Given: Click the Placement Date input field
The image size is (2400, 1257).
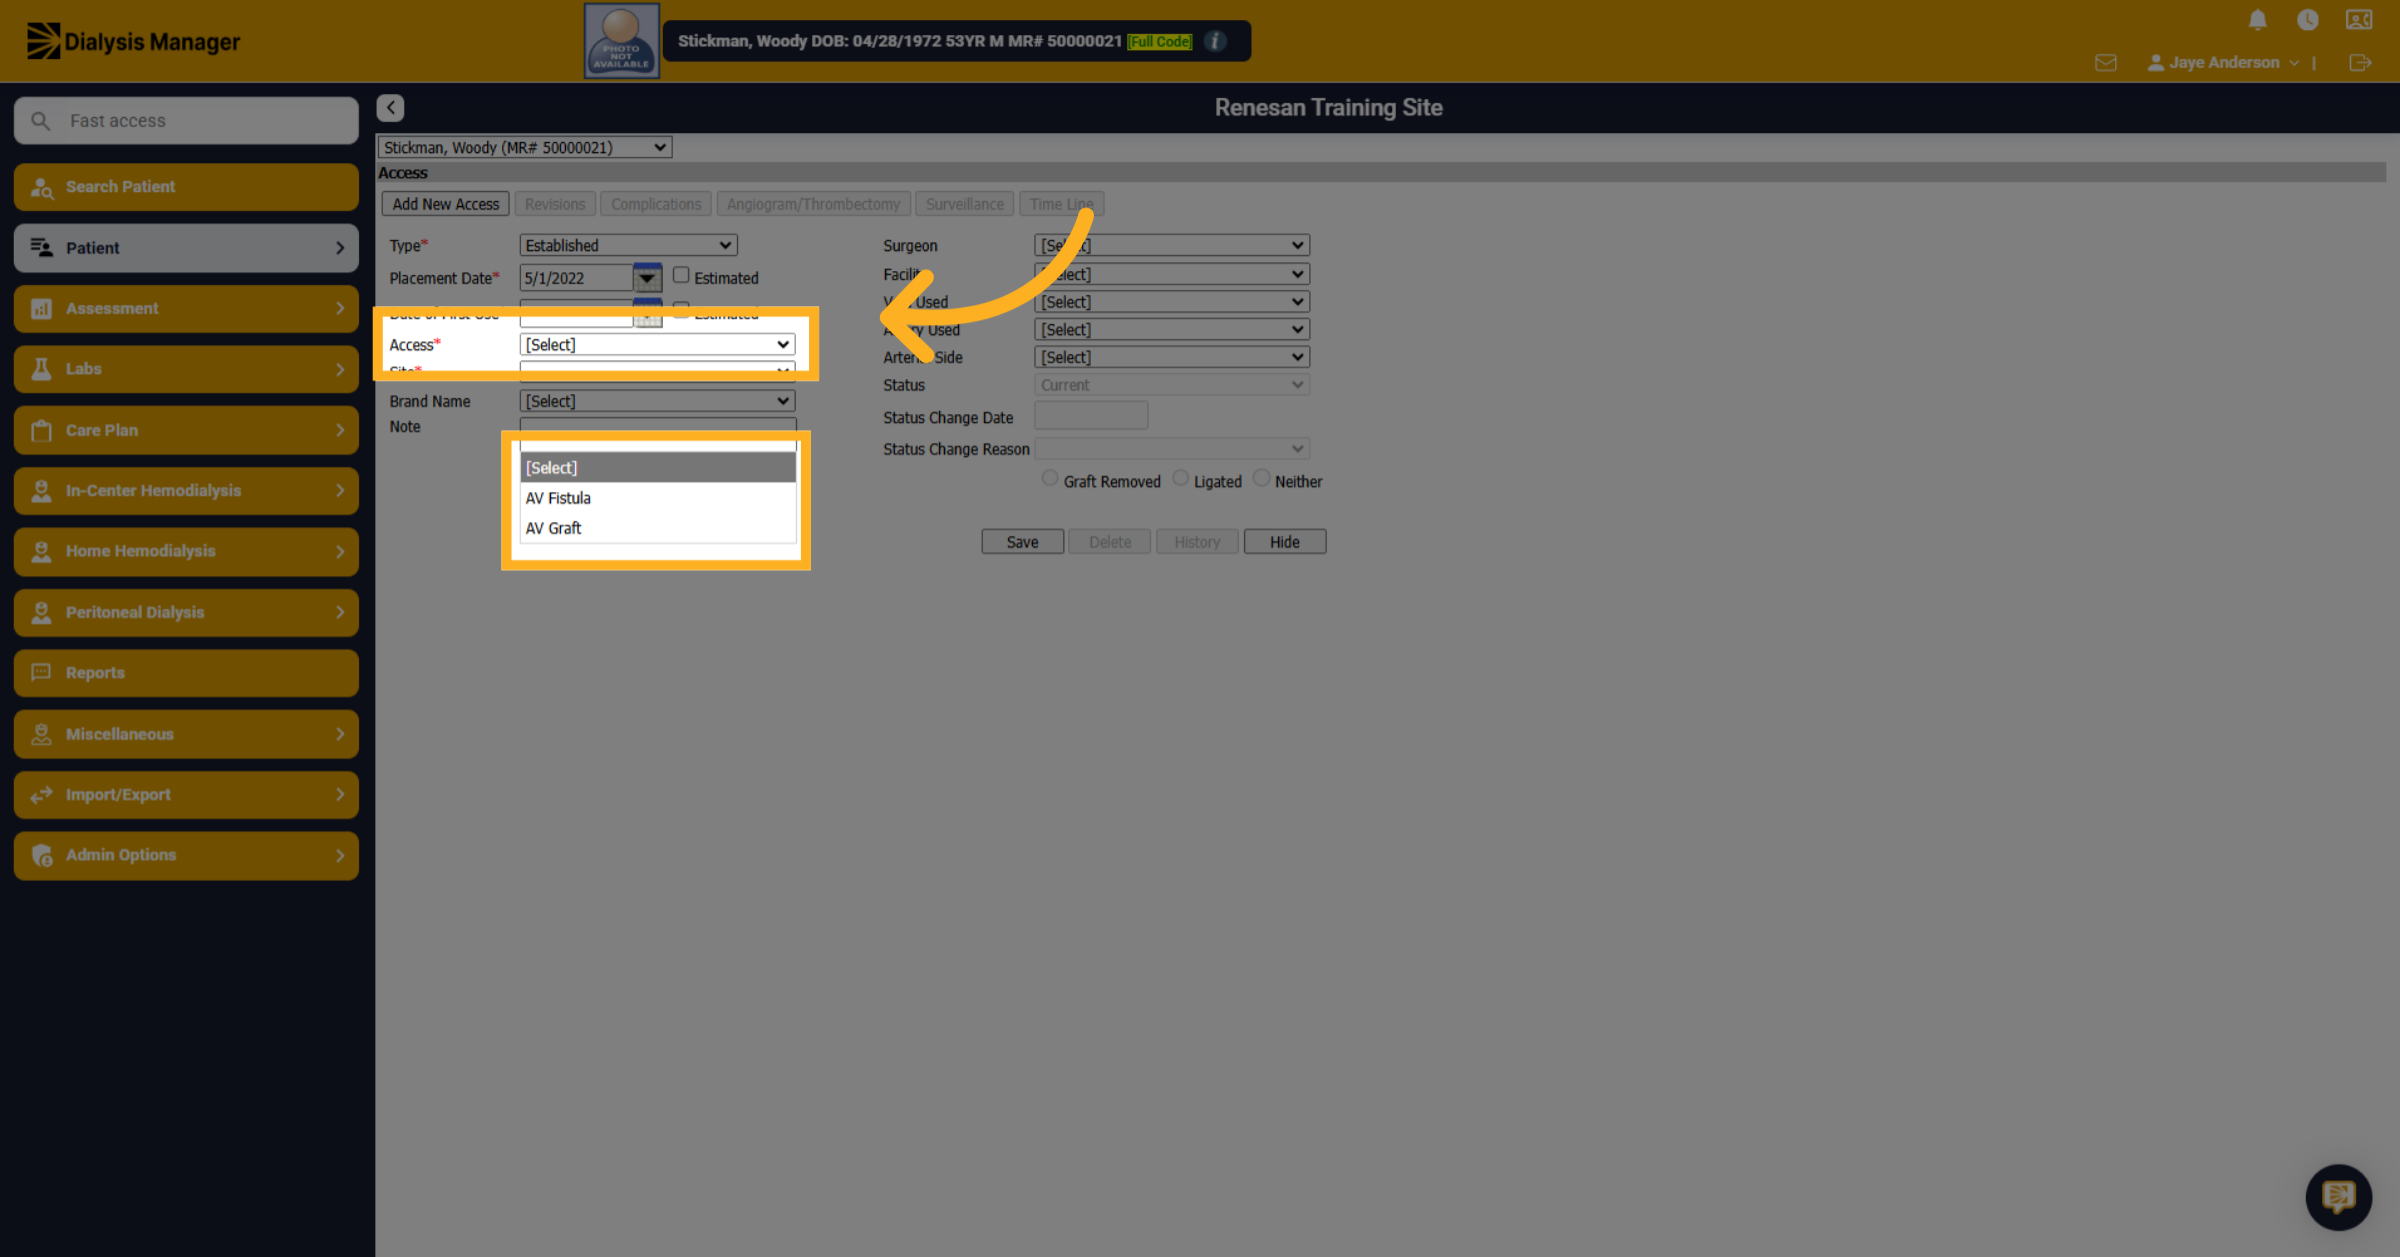Looking at the screenshot, I should click(x=576, y=278).
